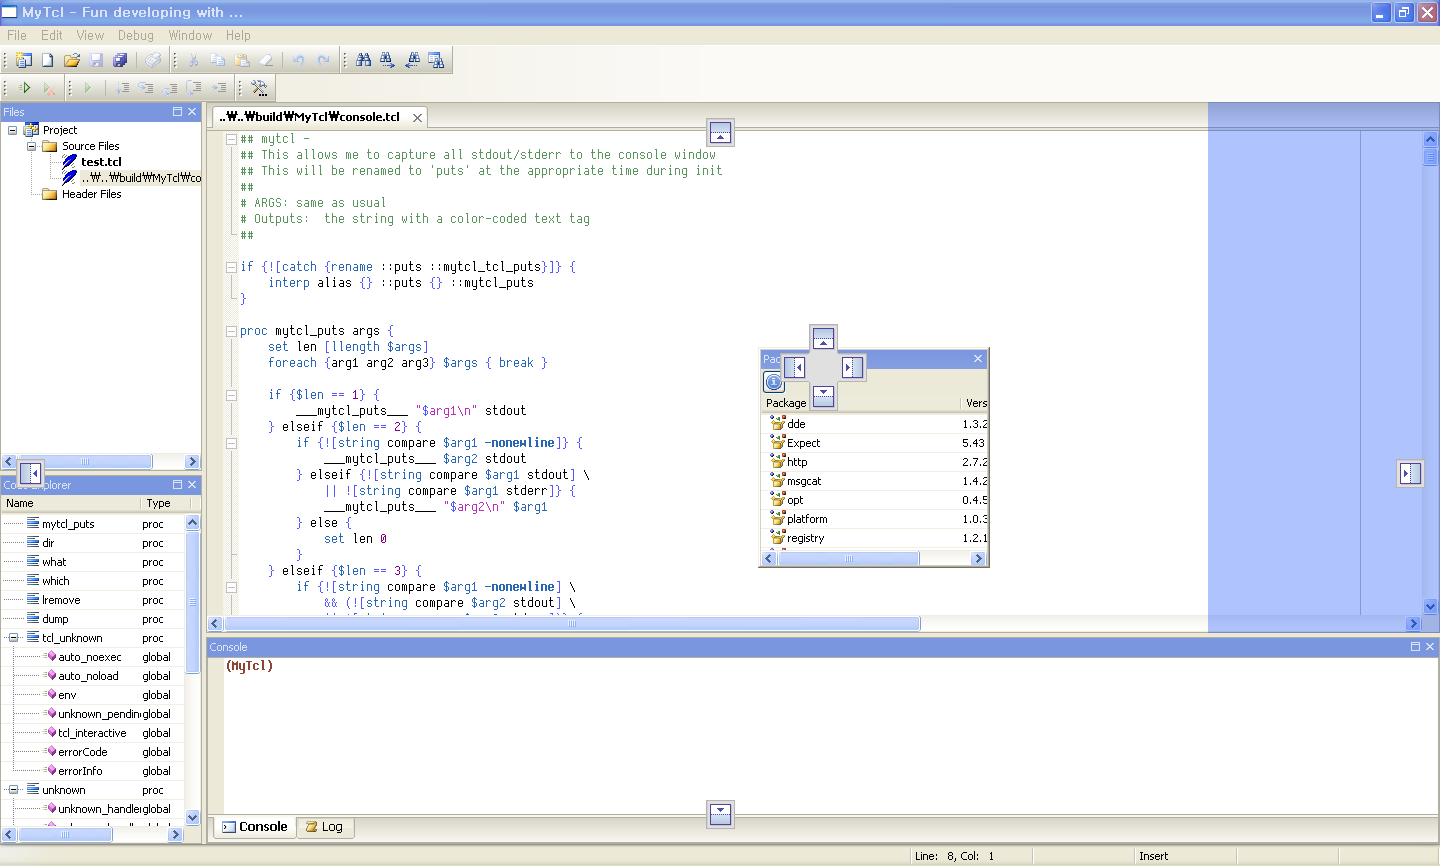1440x866 pixels.
Task: Click the Find binoculars icon
Action: point(364,60)
